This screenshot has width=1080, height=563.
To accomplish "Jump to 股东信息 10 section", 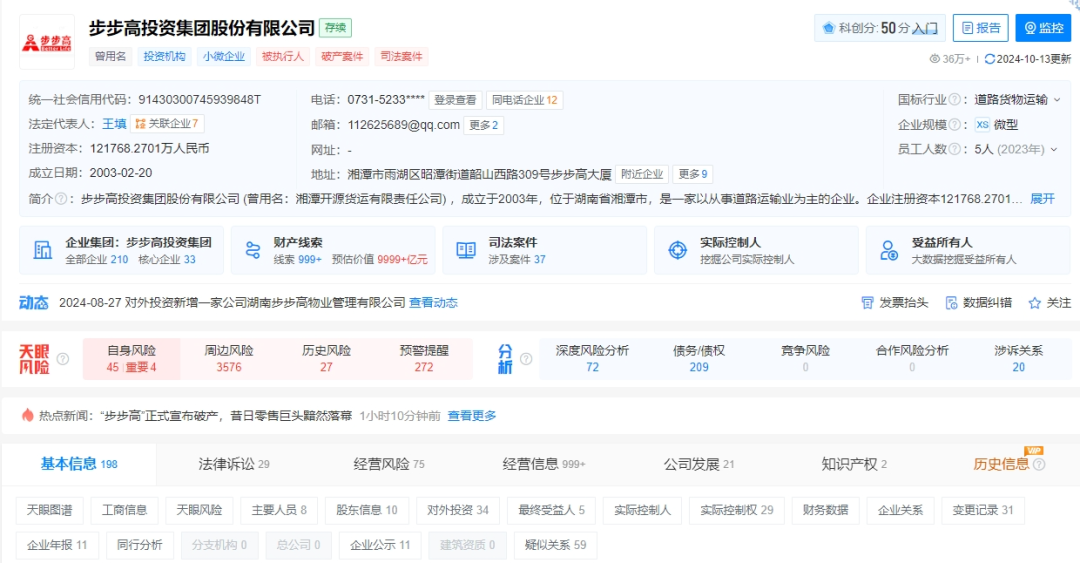I will coord(366,510).
